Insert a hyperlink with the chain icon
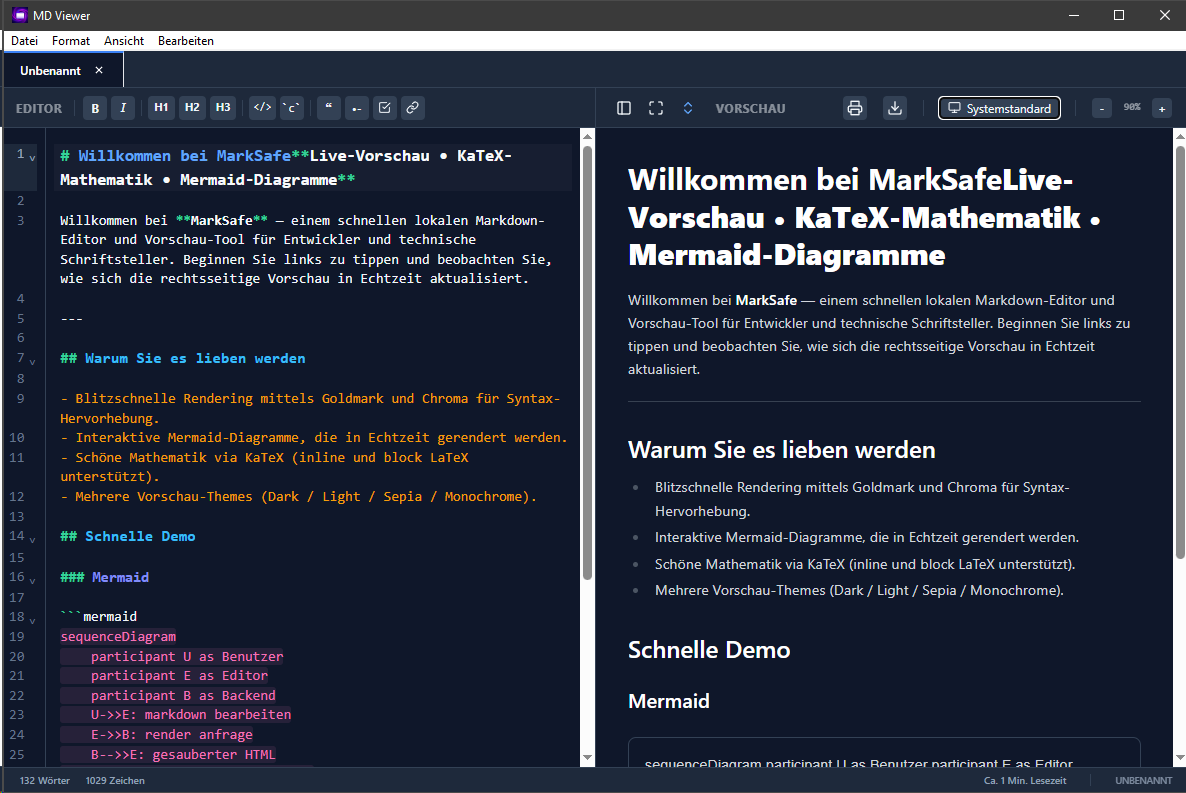Screen dimensions: 1186x793 (x=412, y=108)
